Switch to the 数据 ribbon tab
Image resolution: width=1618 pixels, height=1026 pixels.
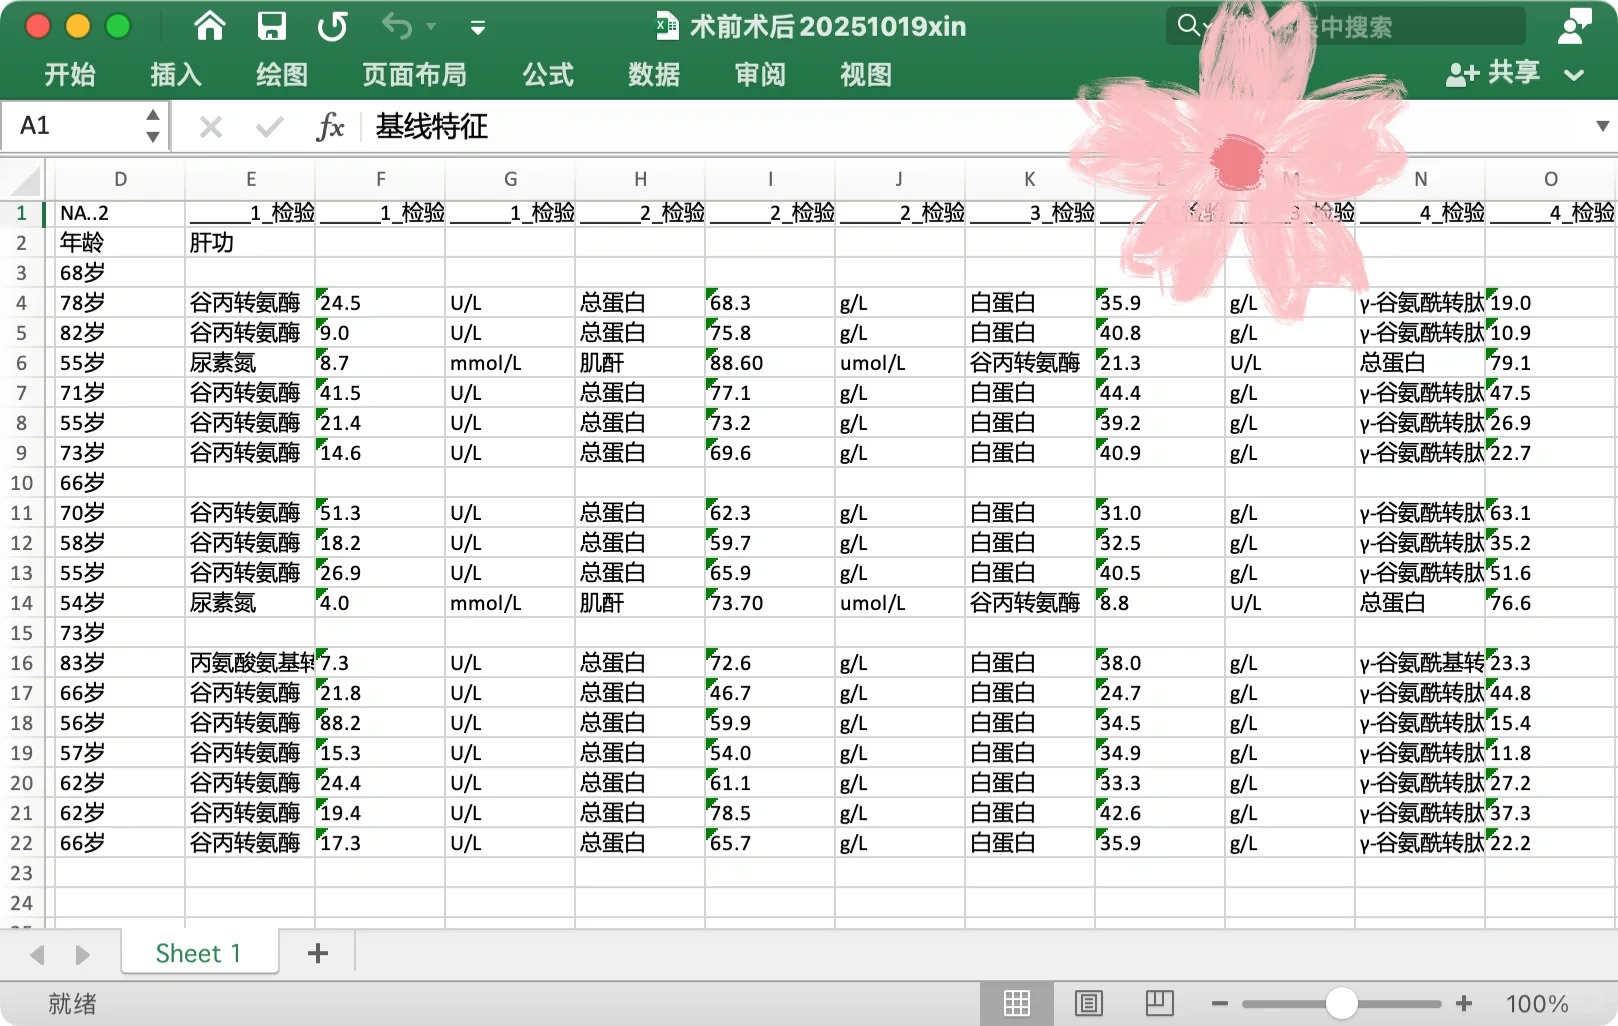pos(655,75)
